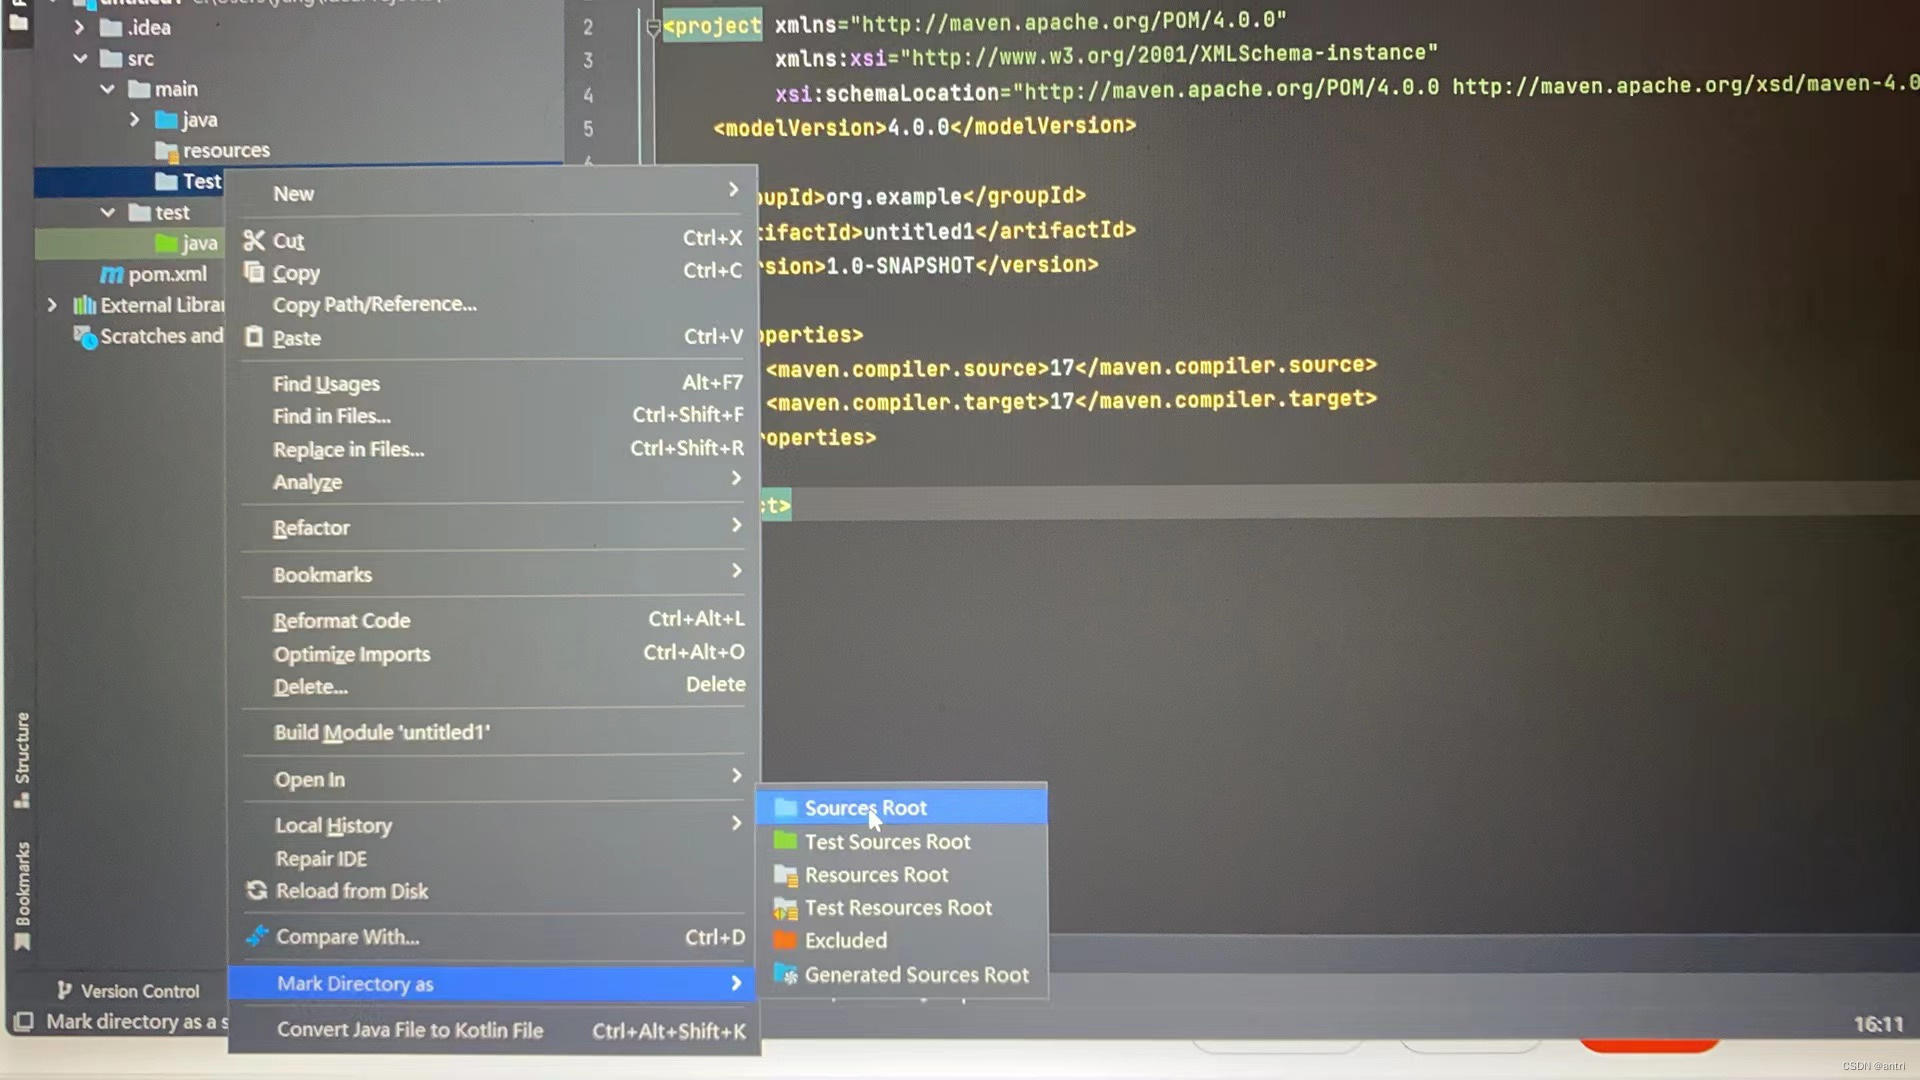Click Build Module 'untitled1'
The width and height of the screenshot is (1920, 1080).
381,732
